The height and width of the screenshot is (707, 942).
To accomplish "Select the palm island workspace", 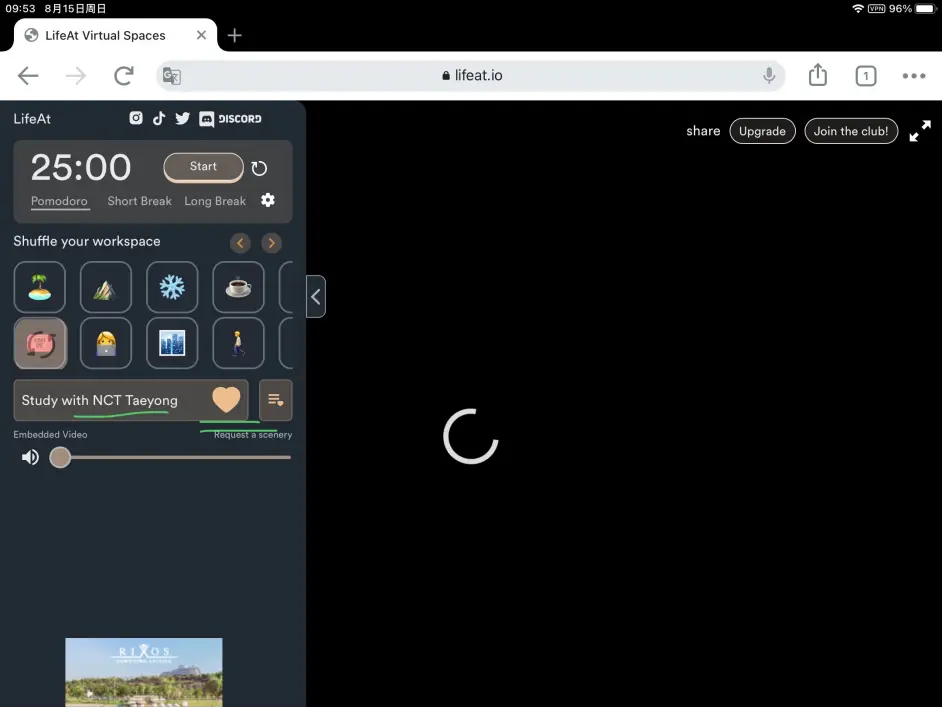I will [x=40, y=287].
